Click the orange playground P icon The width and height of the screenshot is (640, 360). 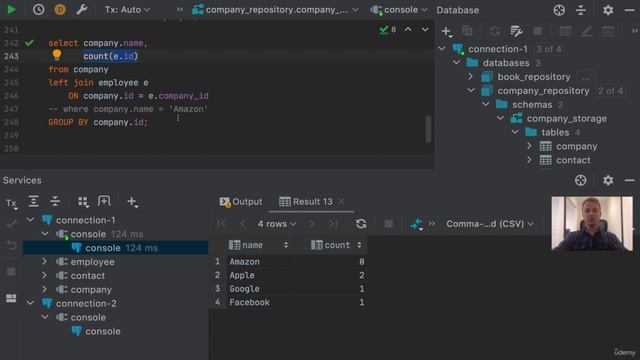click(60, 9)
